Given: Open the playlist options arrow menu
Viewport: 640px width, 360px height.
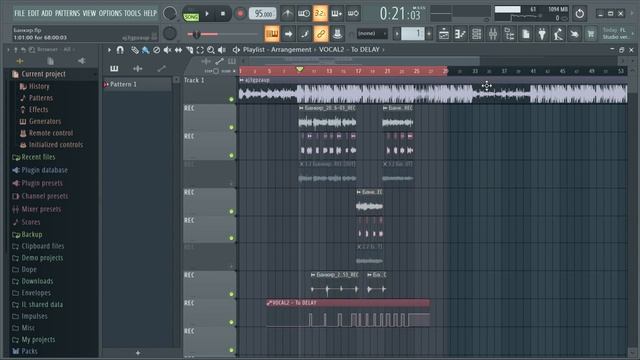Looking at the screenshot, I should [109, 50].
